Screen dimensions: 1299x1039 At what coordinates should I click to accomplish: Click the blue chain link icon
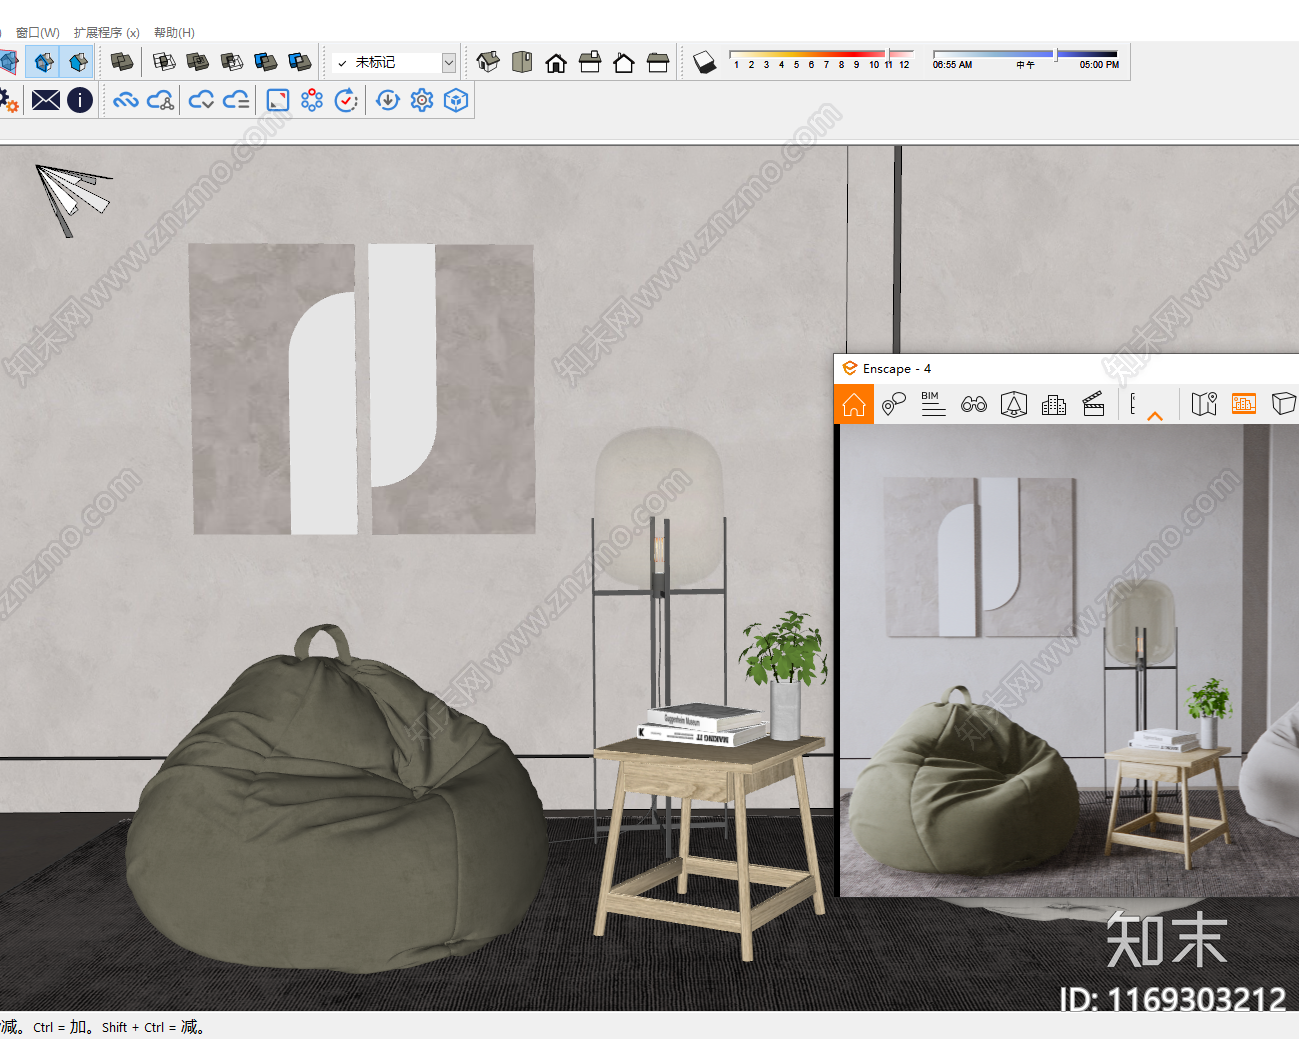pos(126,100)
